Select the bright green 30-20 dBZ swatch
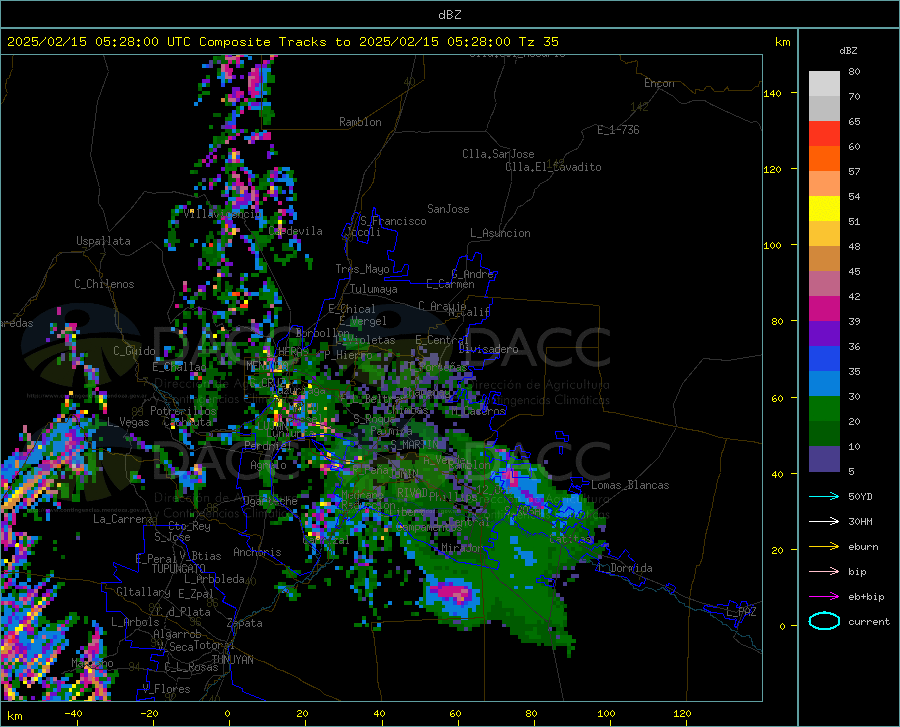 click(824, 409)
